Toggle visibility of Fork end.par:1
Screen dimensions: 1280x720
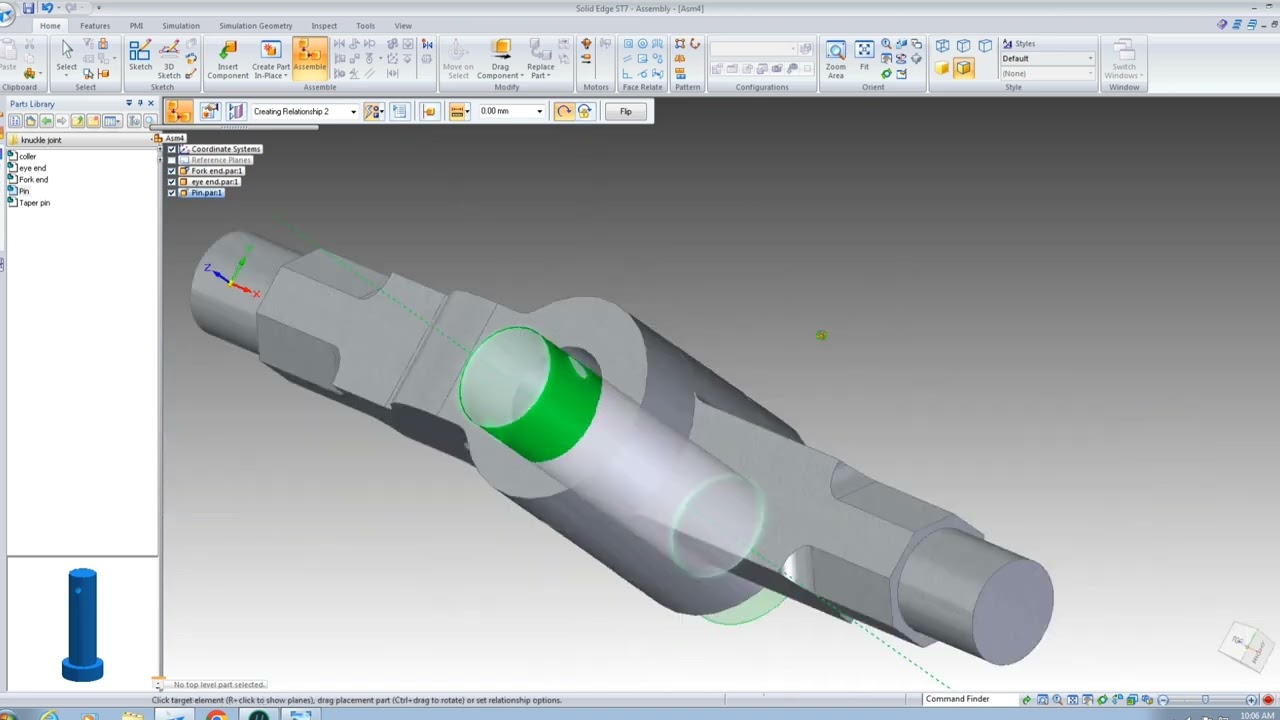(x=171, y=171)
